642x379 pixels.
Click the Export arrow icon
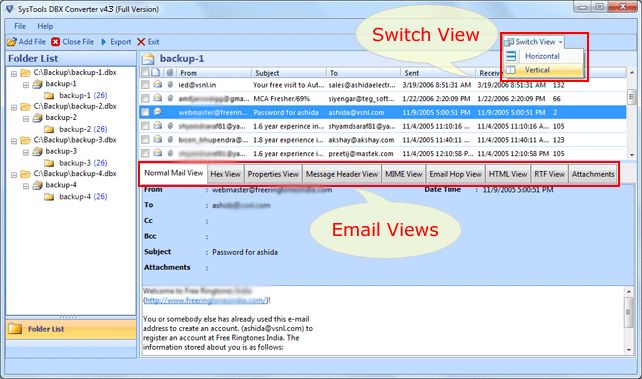click(104, 42)
